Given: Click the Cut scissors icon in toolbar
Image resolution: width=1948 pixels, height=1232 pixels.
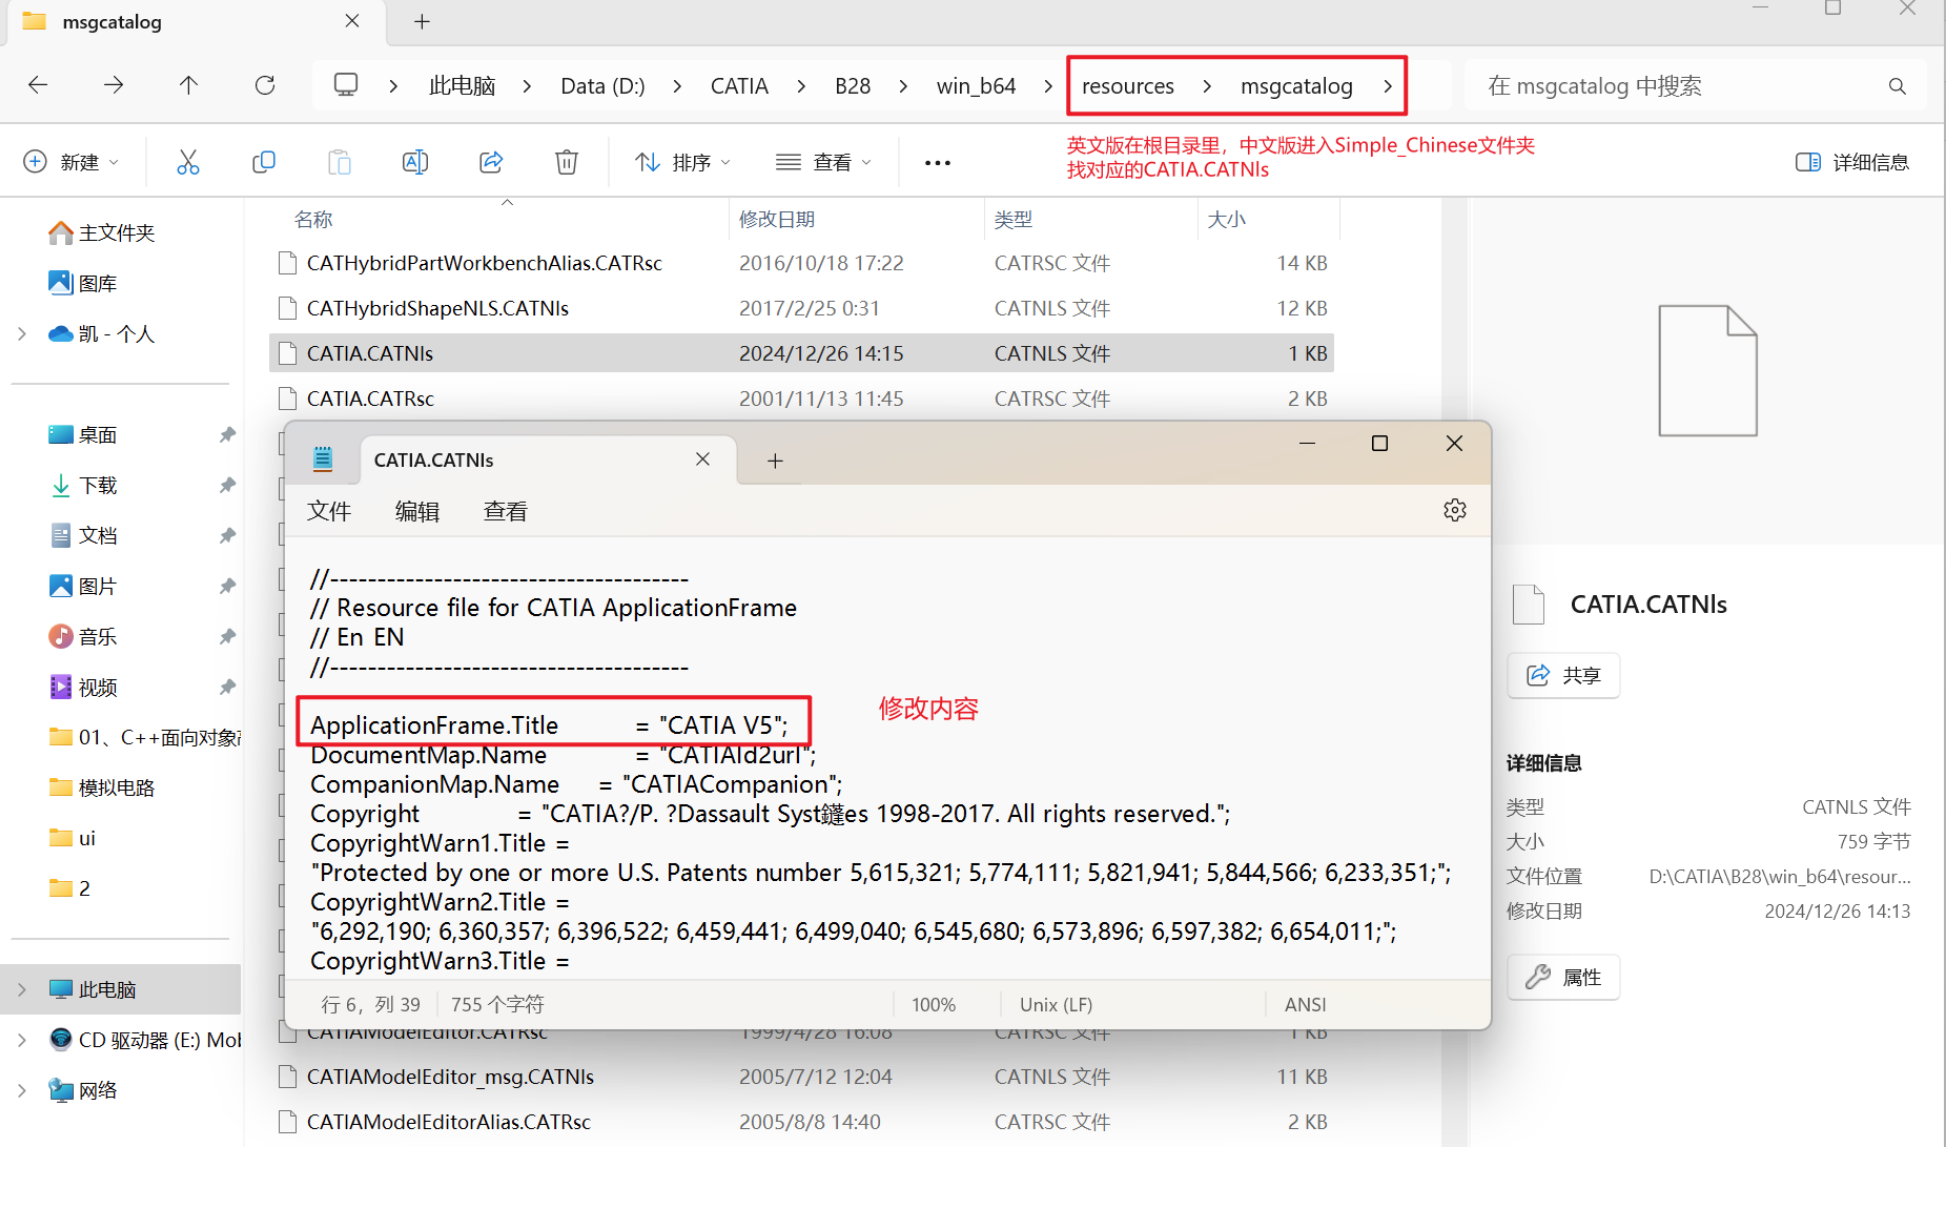Looking at the screenshot, I should pyautogui.click(x=188, y=162).
